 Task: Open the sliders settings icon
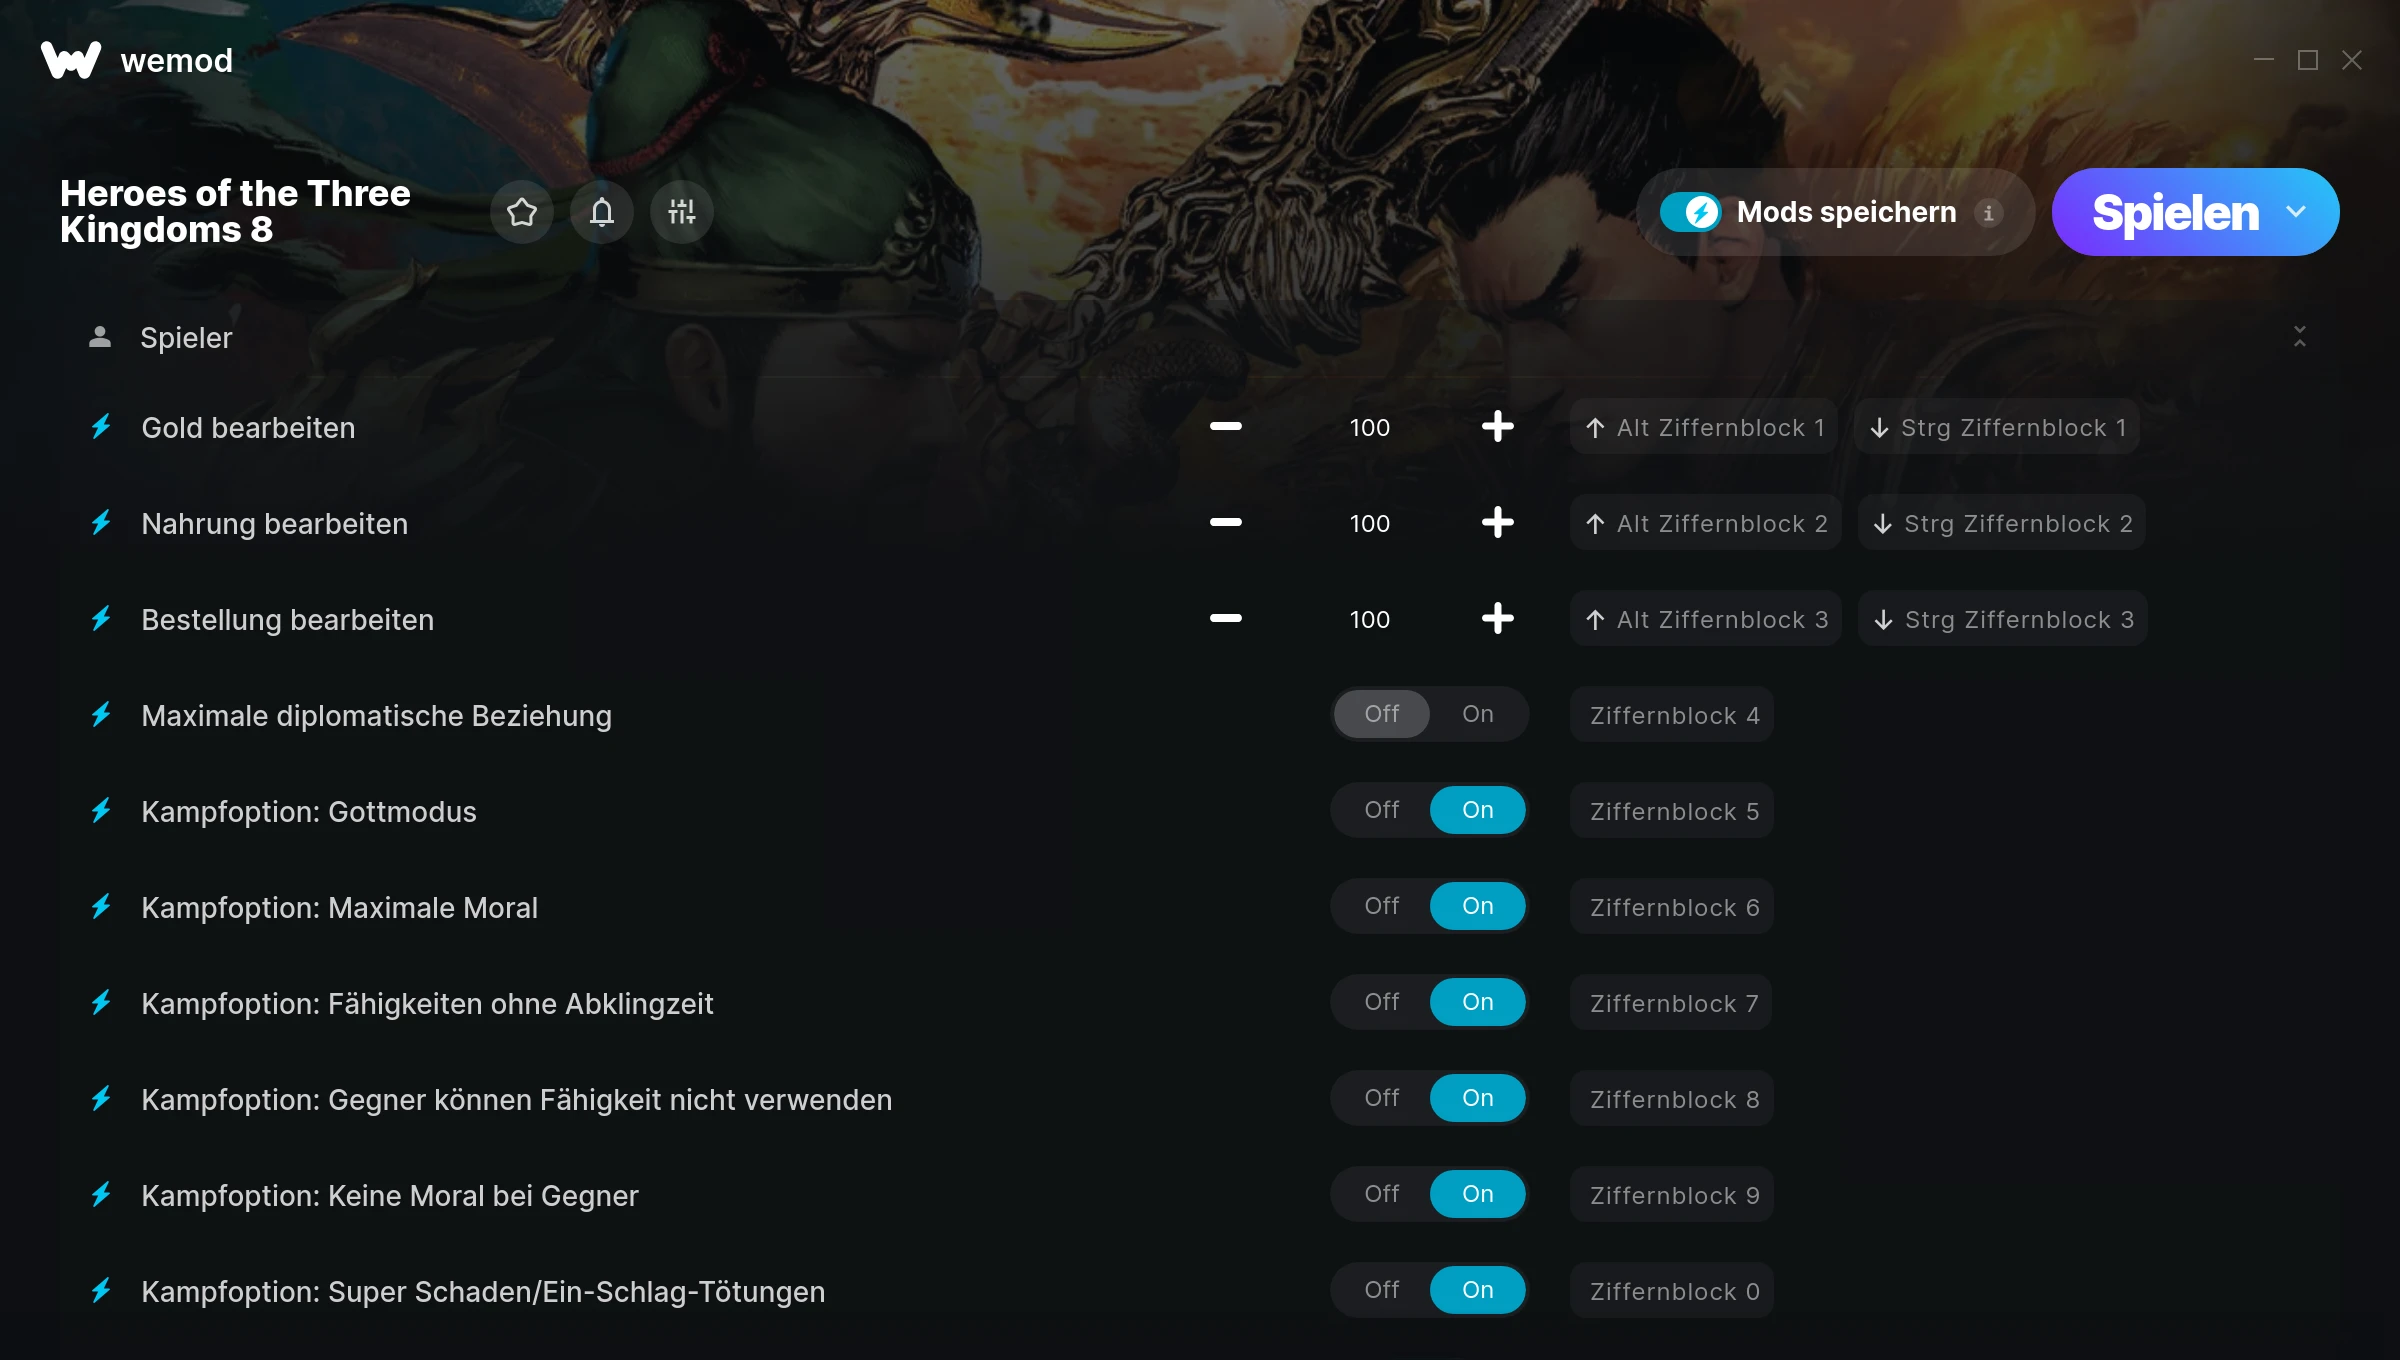[x=681, y=212]
